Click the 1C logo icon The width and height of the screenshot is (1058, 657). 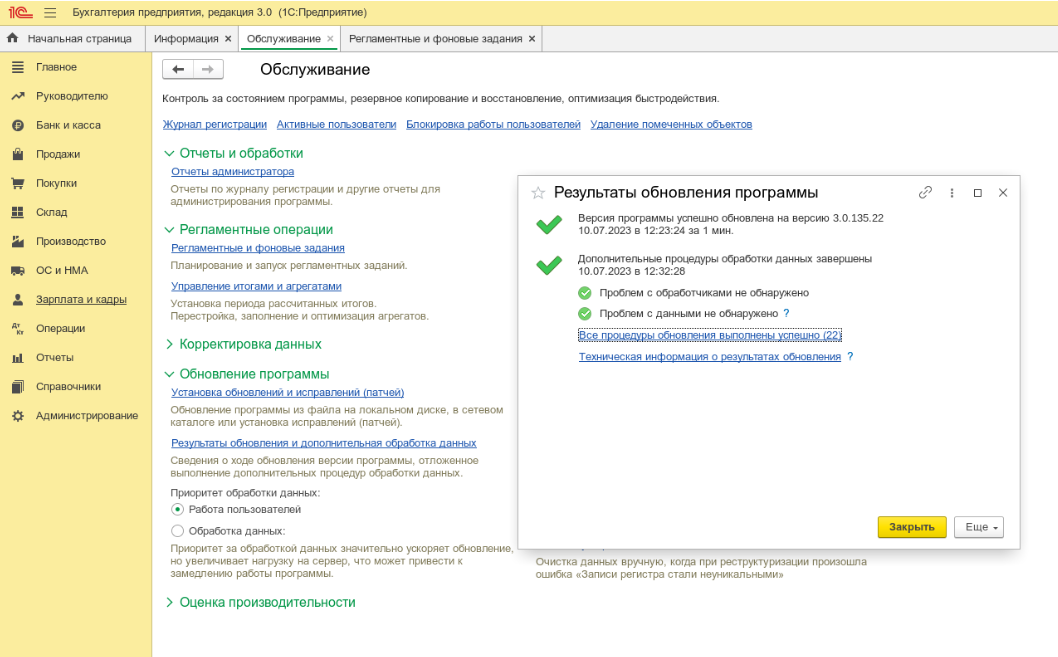[x=20, y=12]
